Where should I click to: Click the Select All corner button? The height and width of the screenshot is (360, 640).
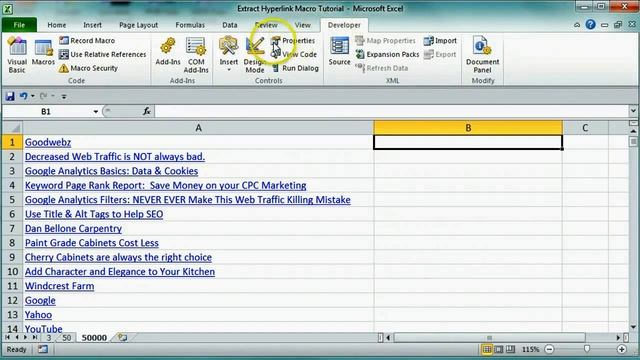coord(12,128)
